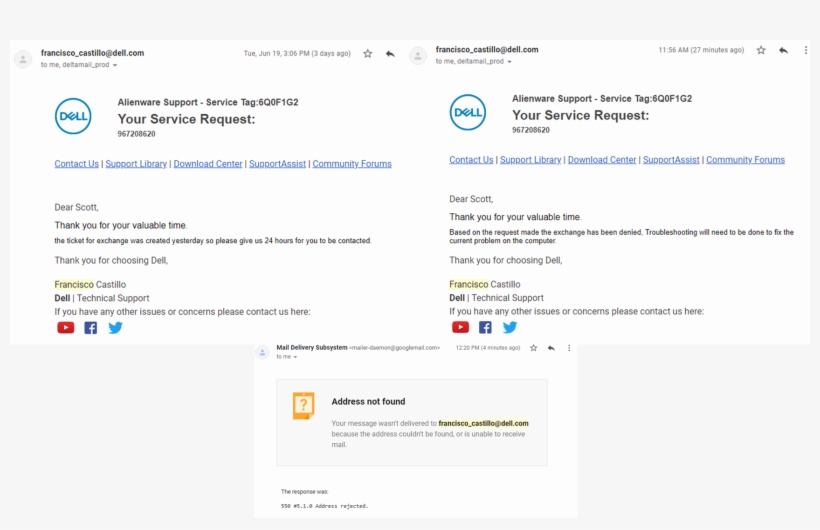
Task: Reply to the 11:56 AM email
Action: coord(783,50)
